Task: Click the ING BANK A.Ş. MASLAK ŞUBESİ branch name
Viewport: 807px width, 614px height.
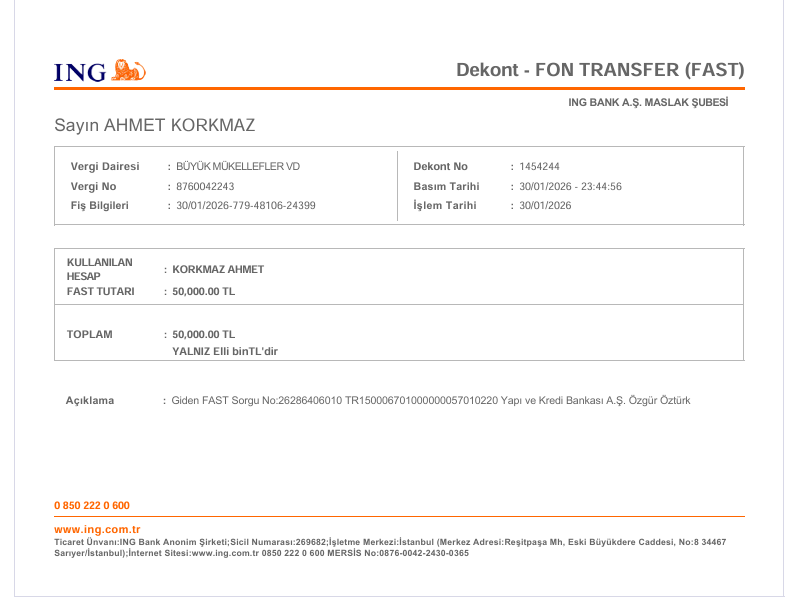Action: [x=648, y=102]
